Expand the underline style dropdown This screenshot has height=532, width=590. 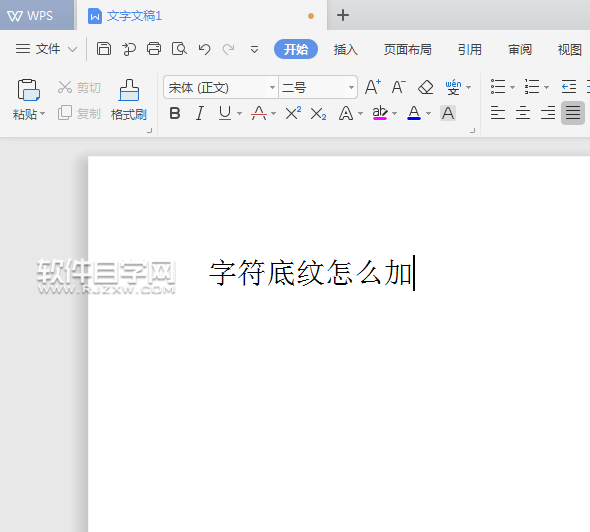(240, 113)
